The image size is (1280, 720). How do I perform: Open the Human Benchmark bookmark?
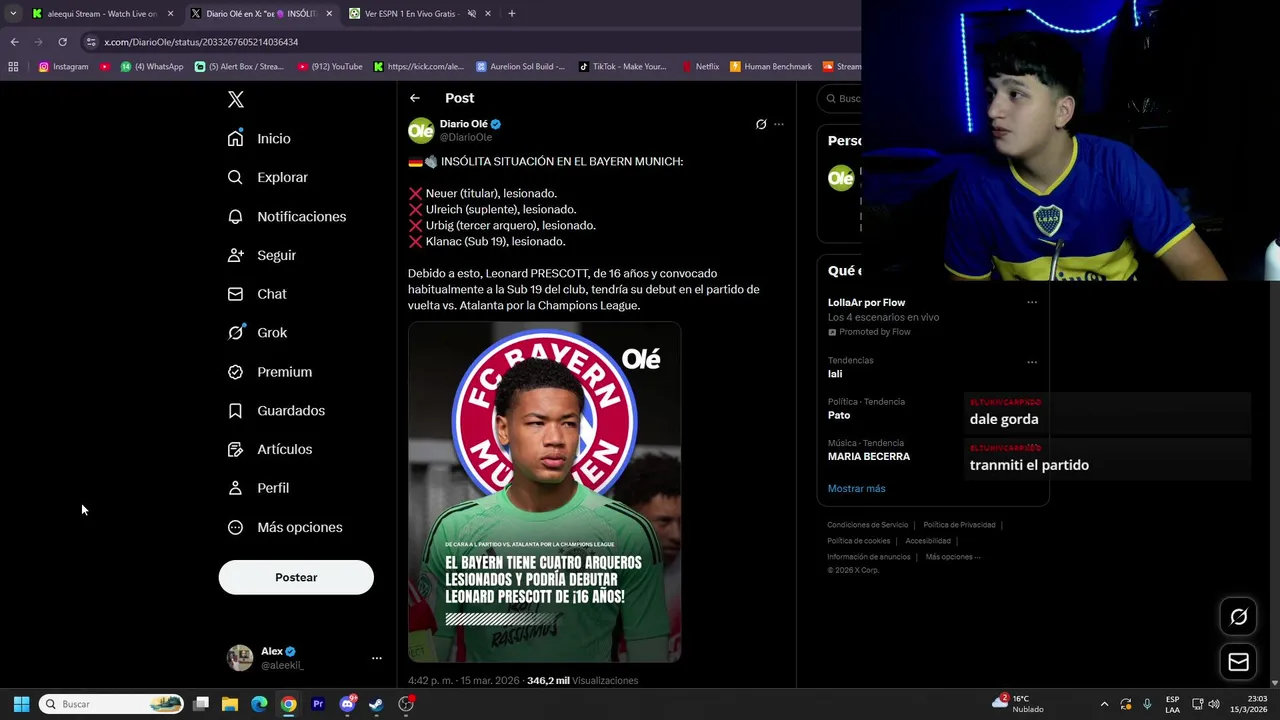[x=770, y=67]
